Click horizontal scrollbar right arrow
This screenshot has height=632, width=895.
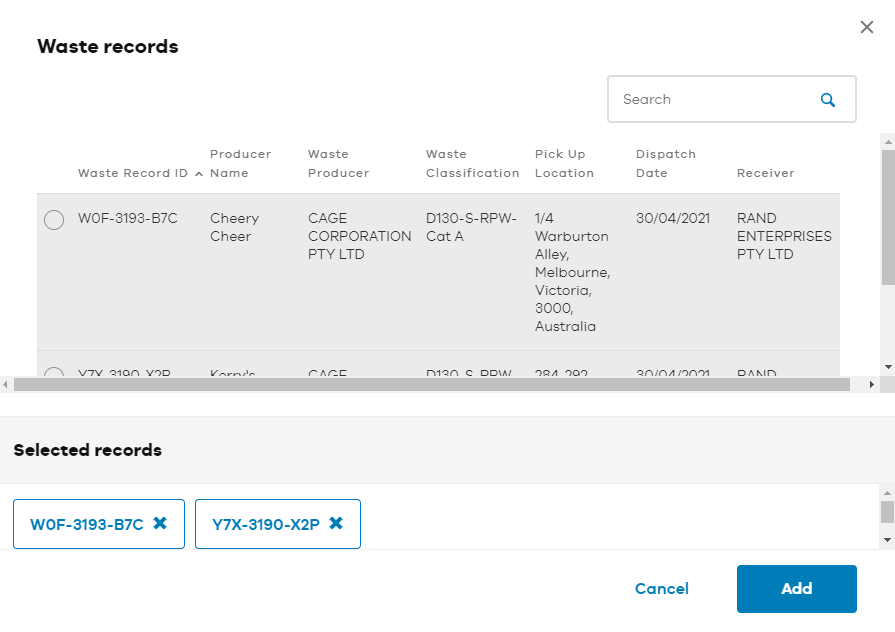872,385
